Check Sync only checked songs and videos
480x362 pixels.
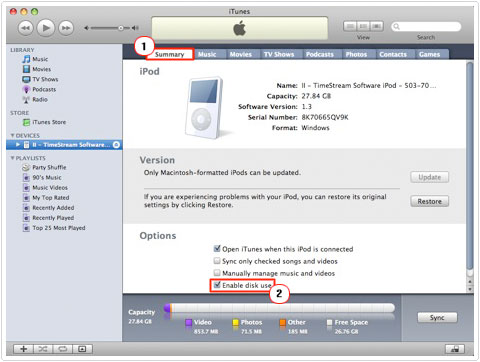coord(217,261)
